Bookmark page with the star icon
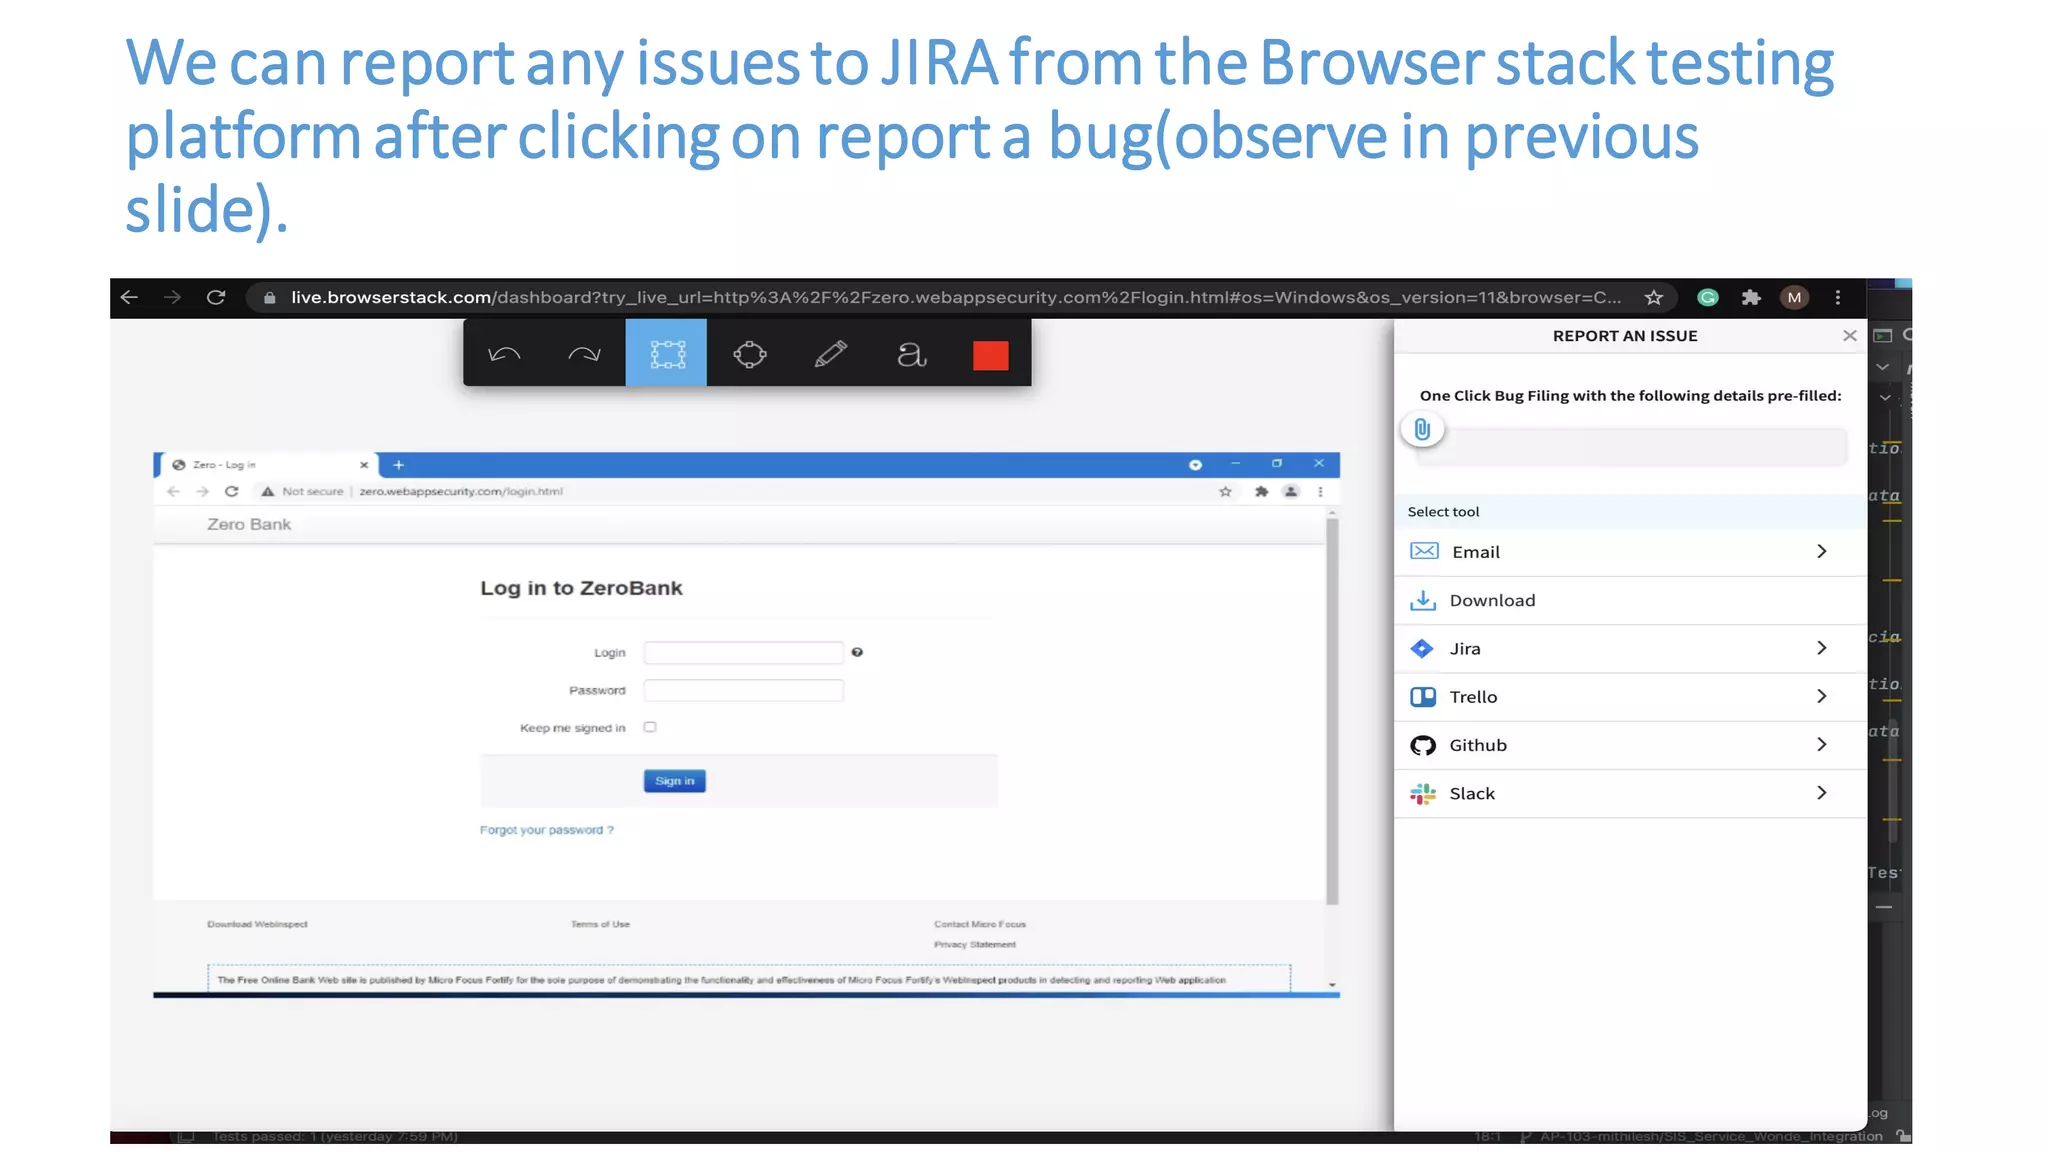 [1654, 297]
